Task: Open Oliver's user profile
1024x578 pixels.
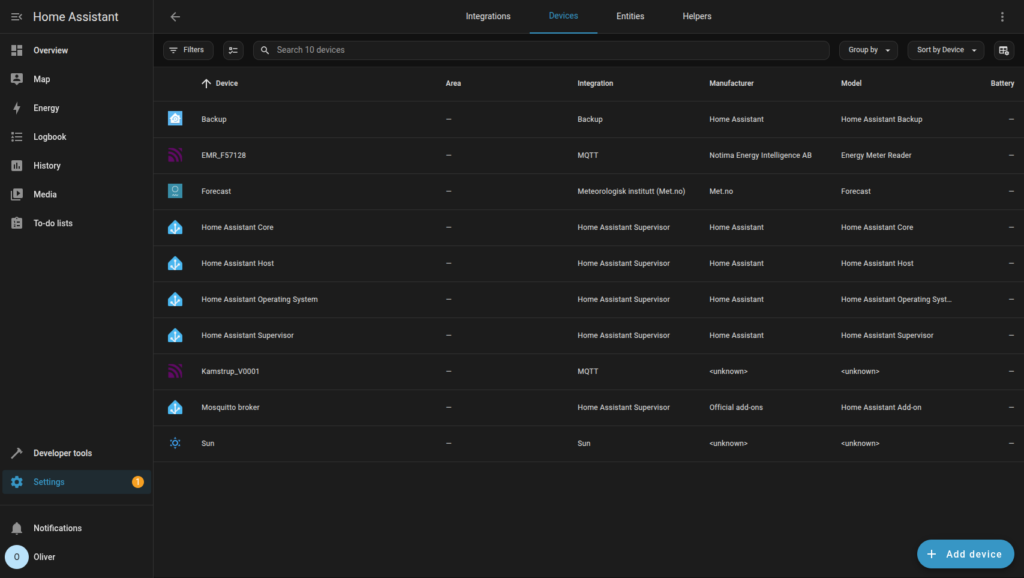Action: point(44,557)
